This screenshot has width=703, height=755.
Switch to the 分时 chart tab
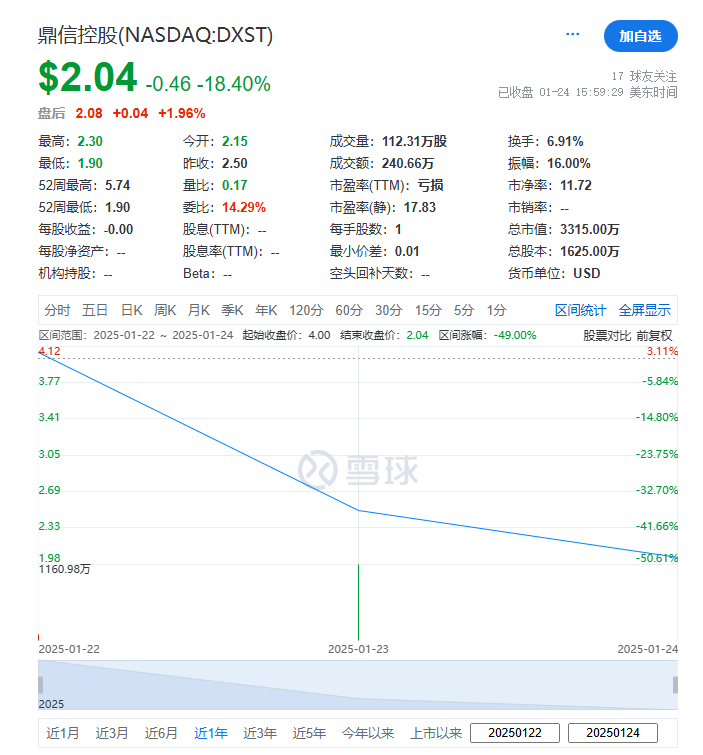tap(57, 310)
